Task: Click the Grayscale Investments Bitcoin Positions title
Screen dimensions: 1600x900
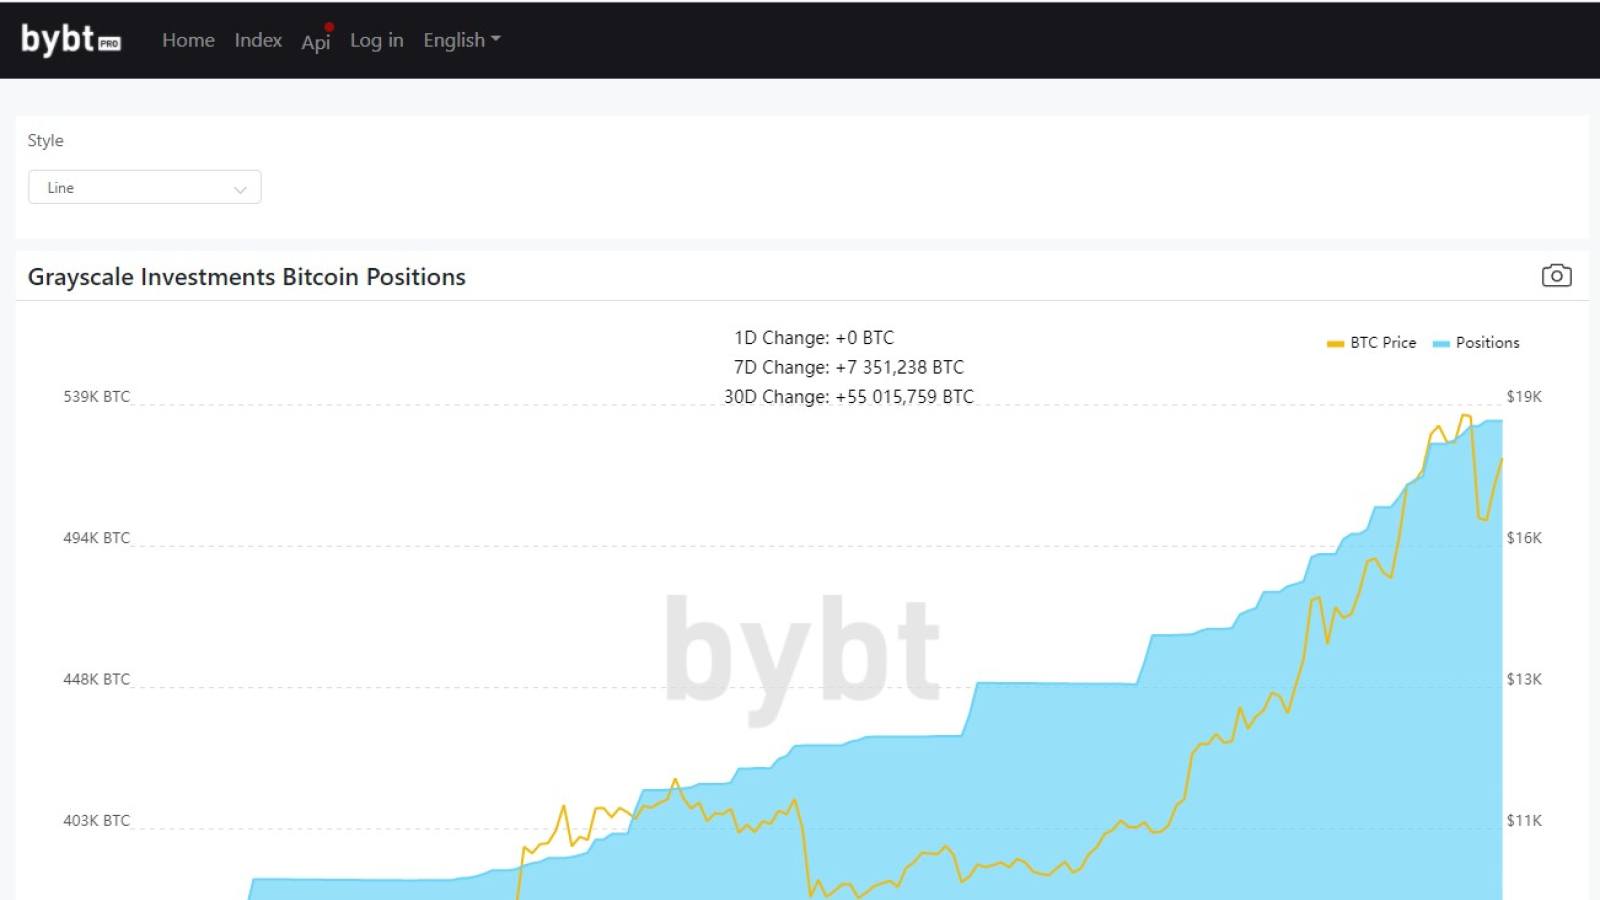Action: pyautogui.click(x=247, y=277)
